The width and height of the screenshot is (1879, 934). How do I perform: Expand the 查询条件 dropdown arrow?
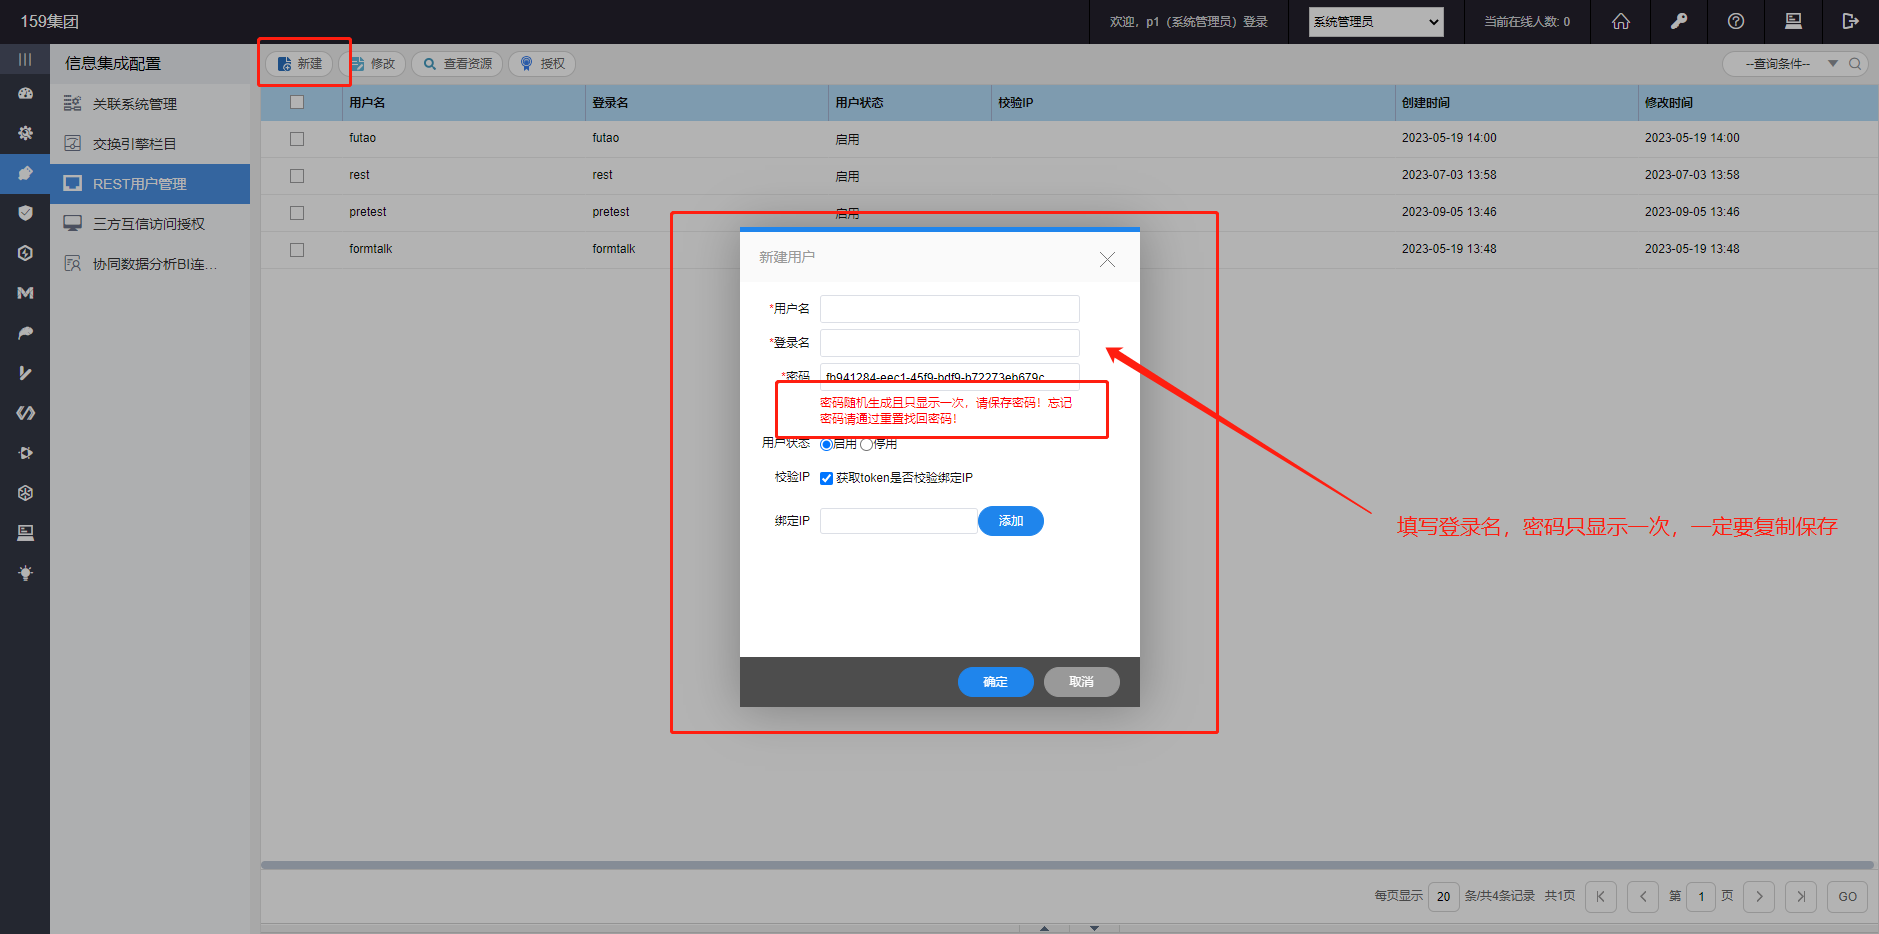pos(1833,64)
